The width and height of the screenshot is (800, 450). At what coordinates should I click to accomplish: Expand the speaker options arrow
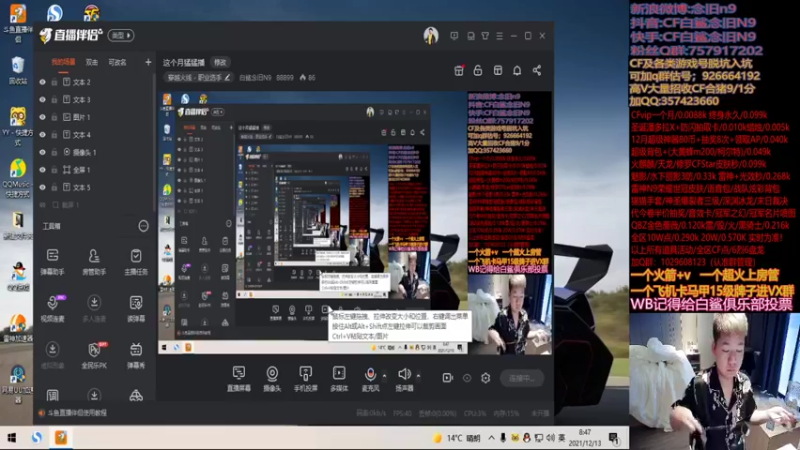(418, 376)
